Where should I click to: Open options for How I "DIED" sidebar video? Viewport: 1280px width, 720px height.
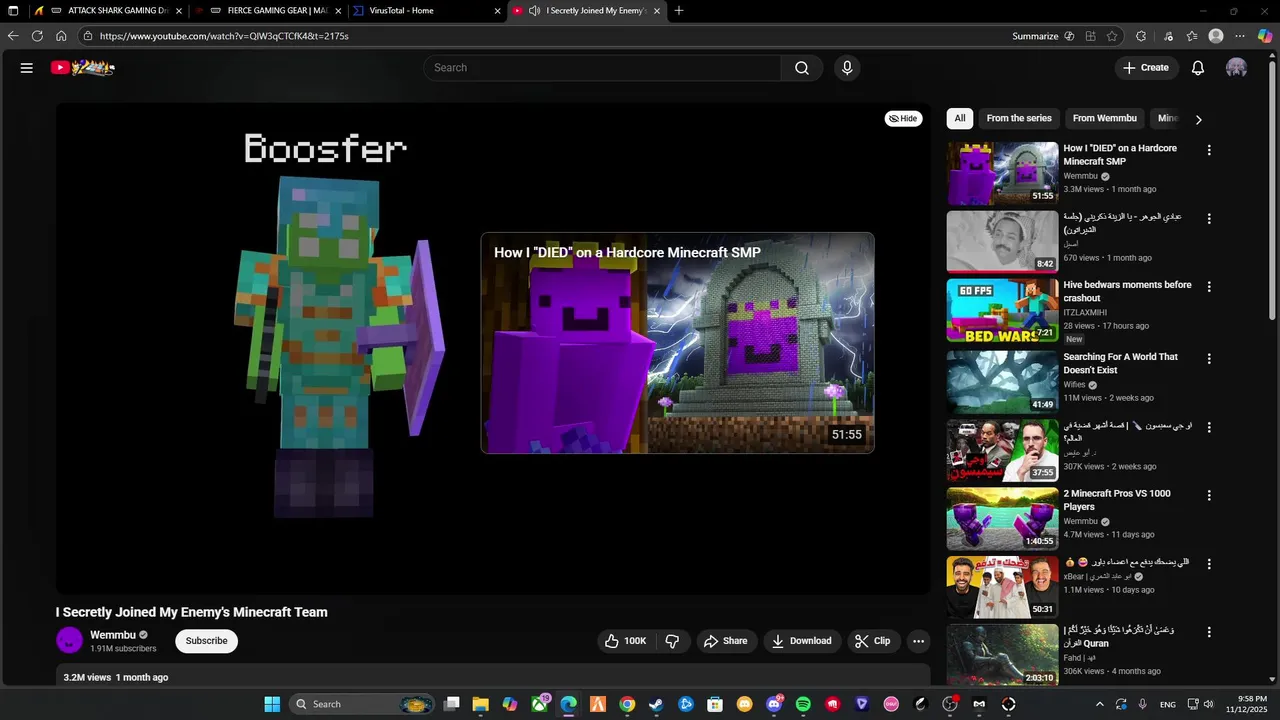(x=1209, y=150)
